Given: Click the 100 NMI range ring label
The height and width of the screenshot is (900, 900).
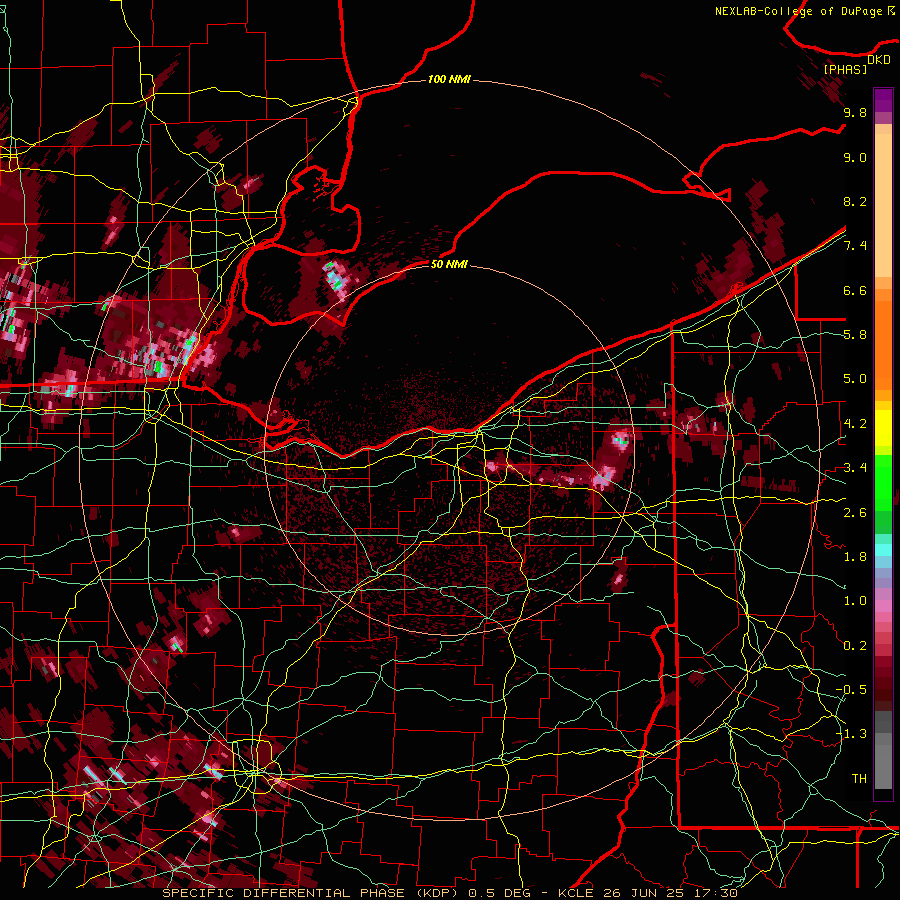Looking at the screenshot, I should [449, 79].
